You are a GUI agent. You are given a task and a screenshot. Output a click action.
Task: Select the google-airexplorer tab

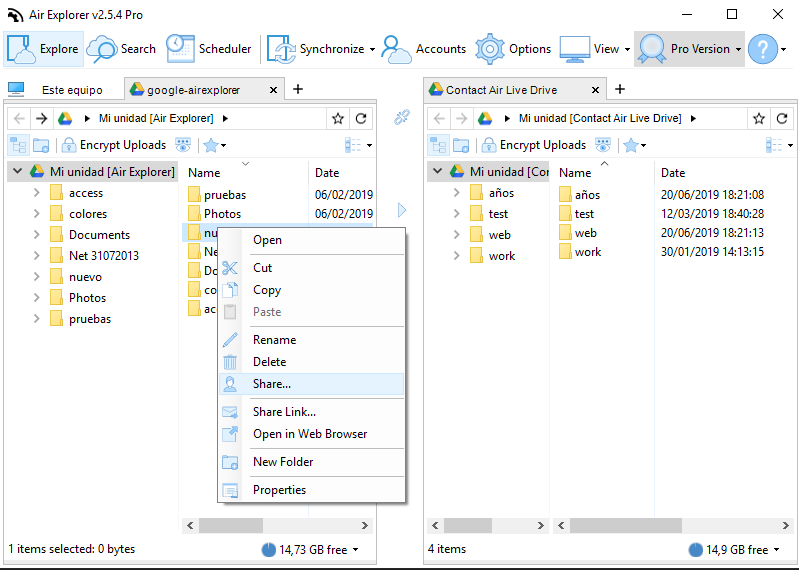click(x=194, y=90)
